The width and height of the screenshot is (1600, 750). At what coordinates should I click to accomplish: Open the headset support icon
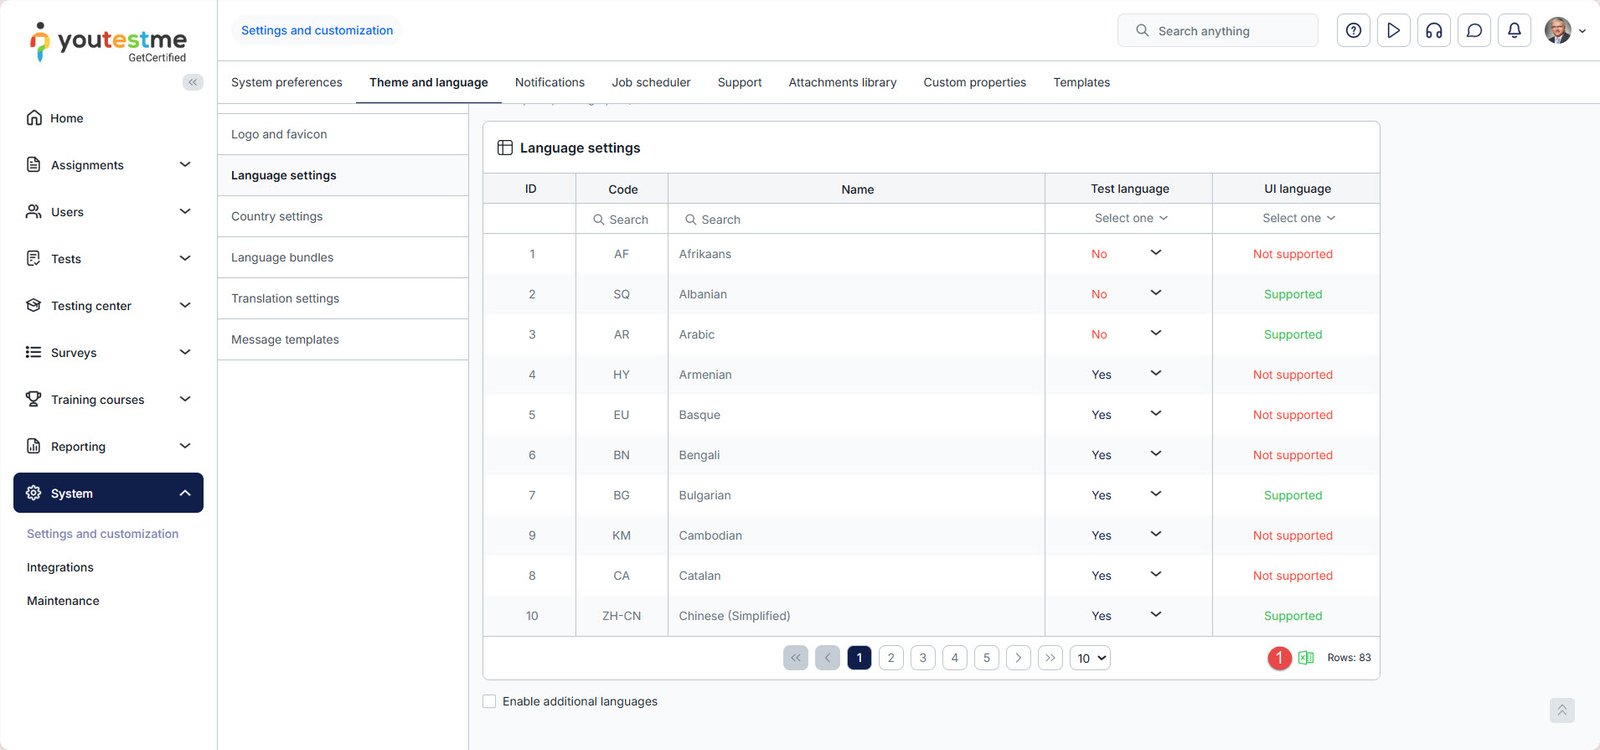coord(1434,31)
